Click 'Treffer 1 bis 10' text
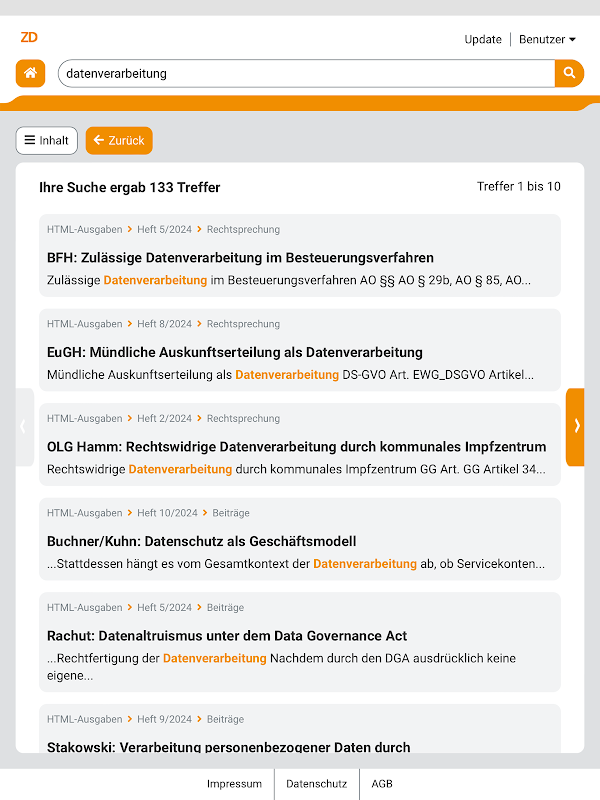 pos(519,186)
